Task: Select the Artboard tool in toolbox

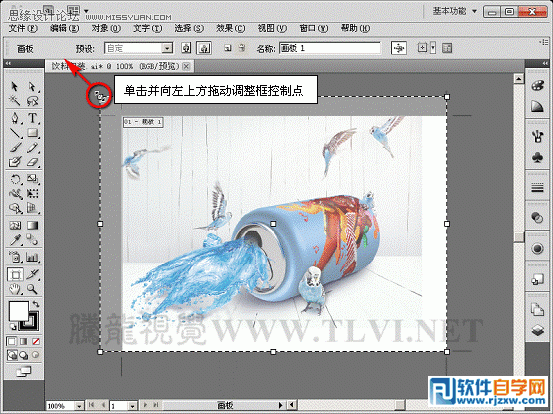Action: tap(15, 274)
